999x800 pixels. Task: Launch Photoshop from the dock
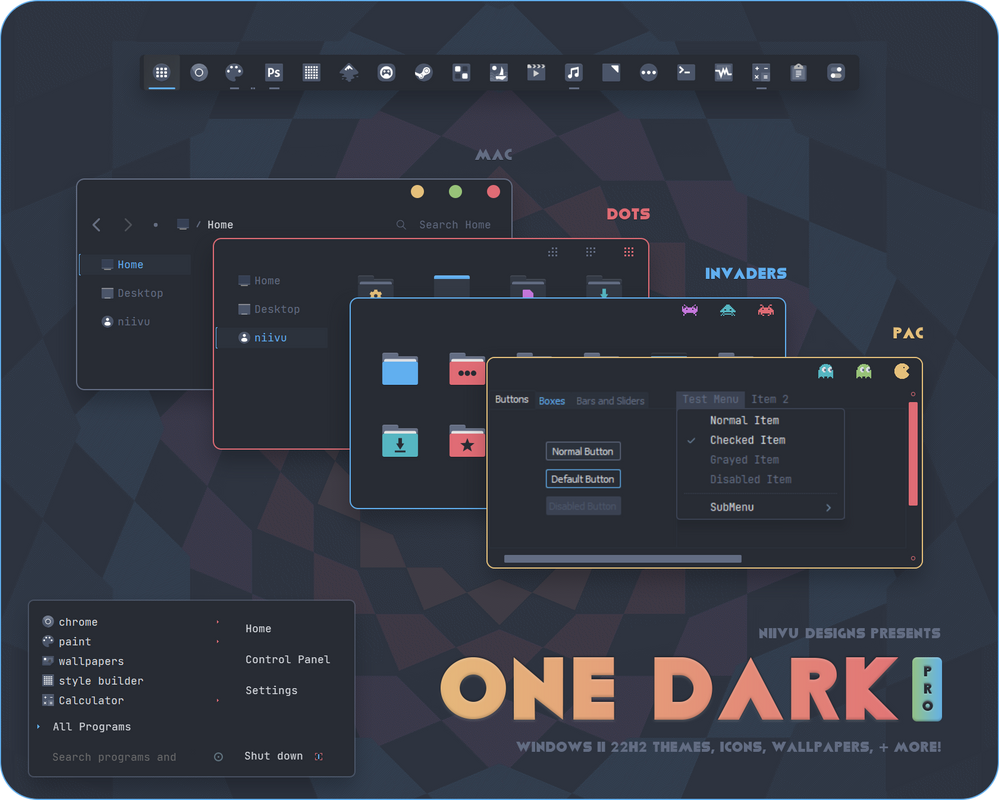coord(274,73)
